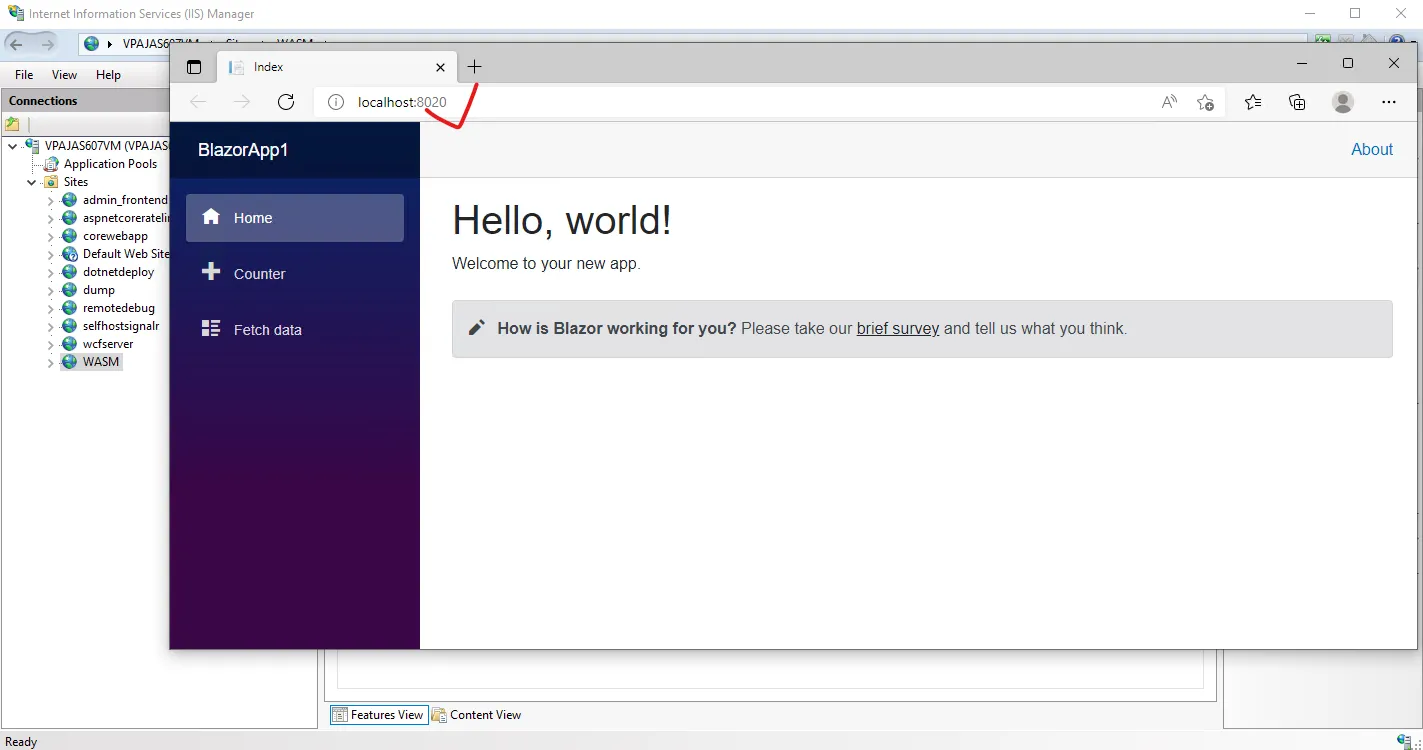
Task: Add this page to favorites
Action: pyautogui.click(x=1205, y=102)
